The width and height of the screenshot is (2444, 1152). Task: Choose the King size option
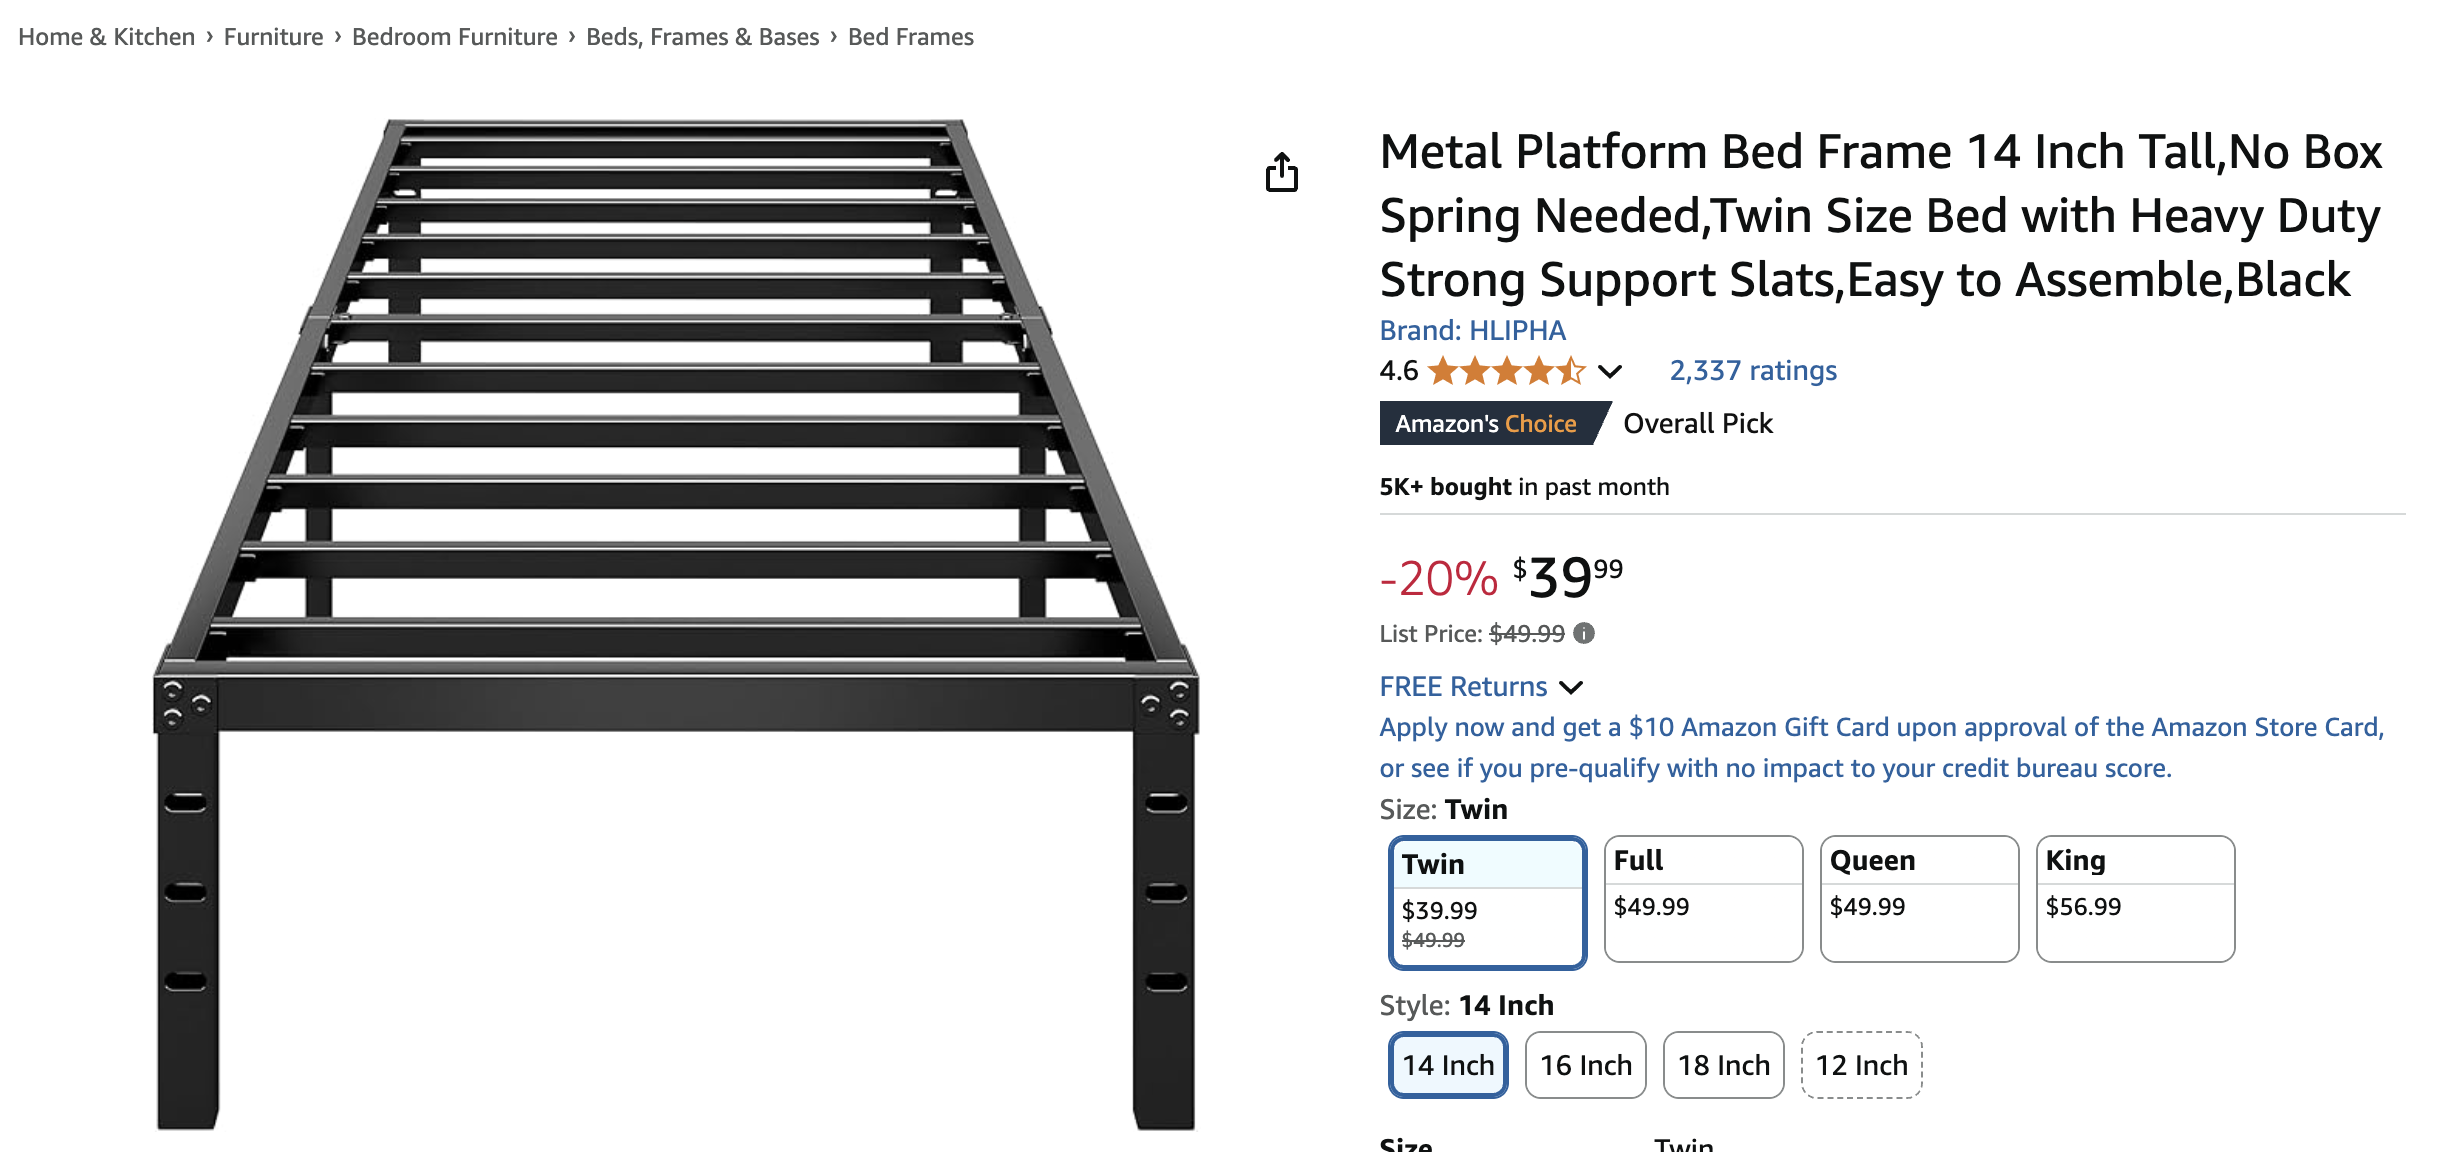(2135, 898)
